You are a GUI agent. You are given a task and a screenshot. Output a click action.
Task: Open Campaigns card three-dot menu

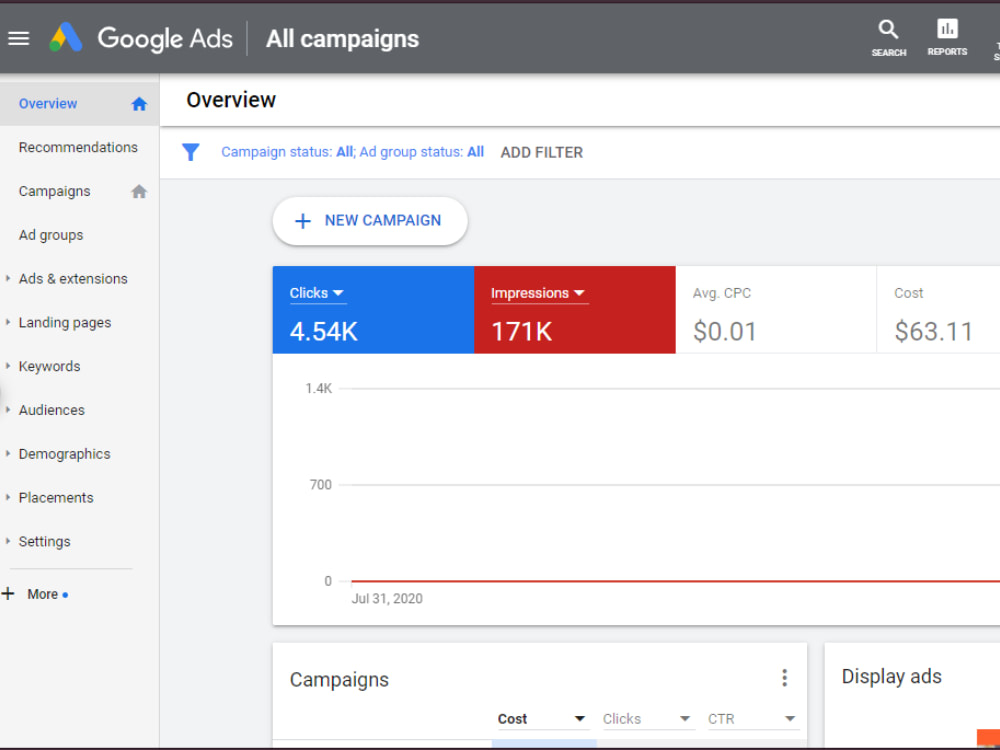pyautogui.click(x=784, y=678)
